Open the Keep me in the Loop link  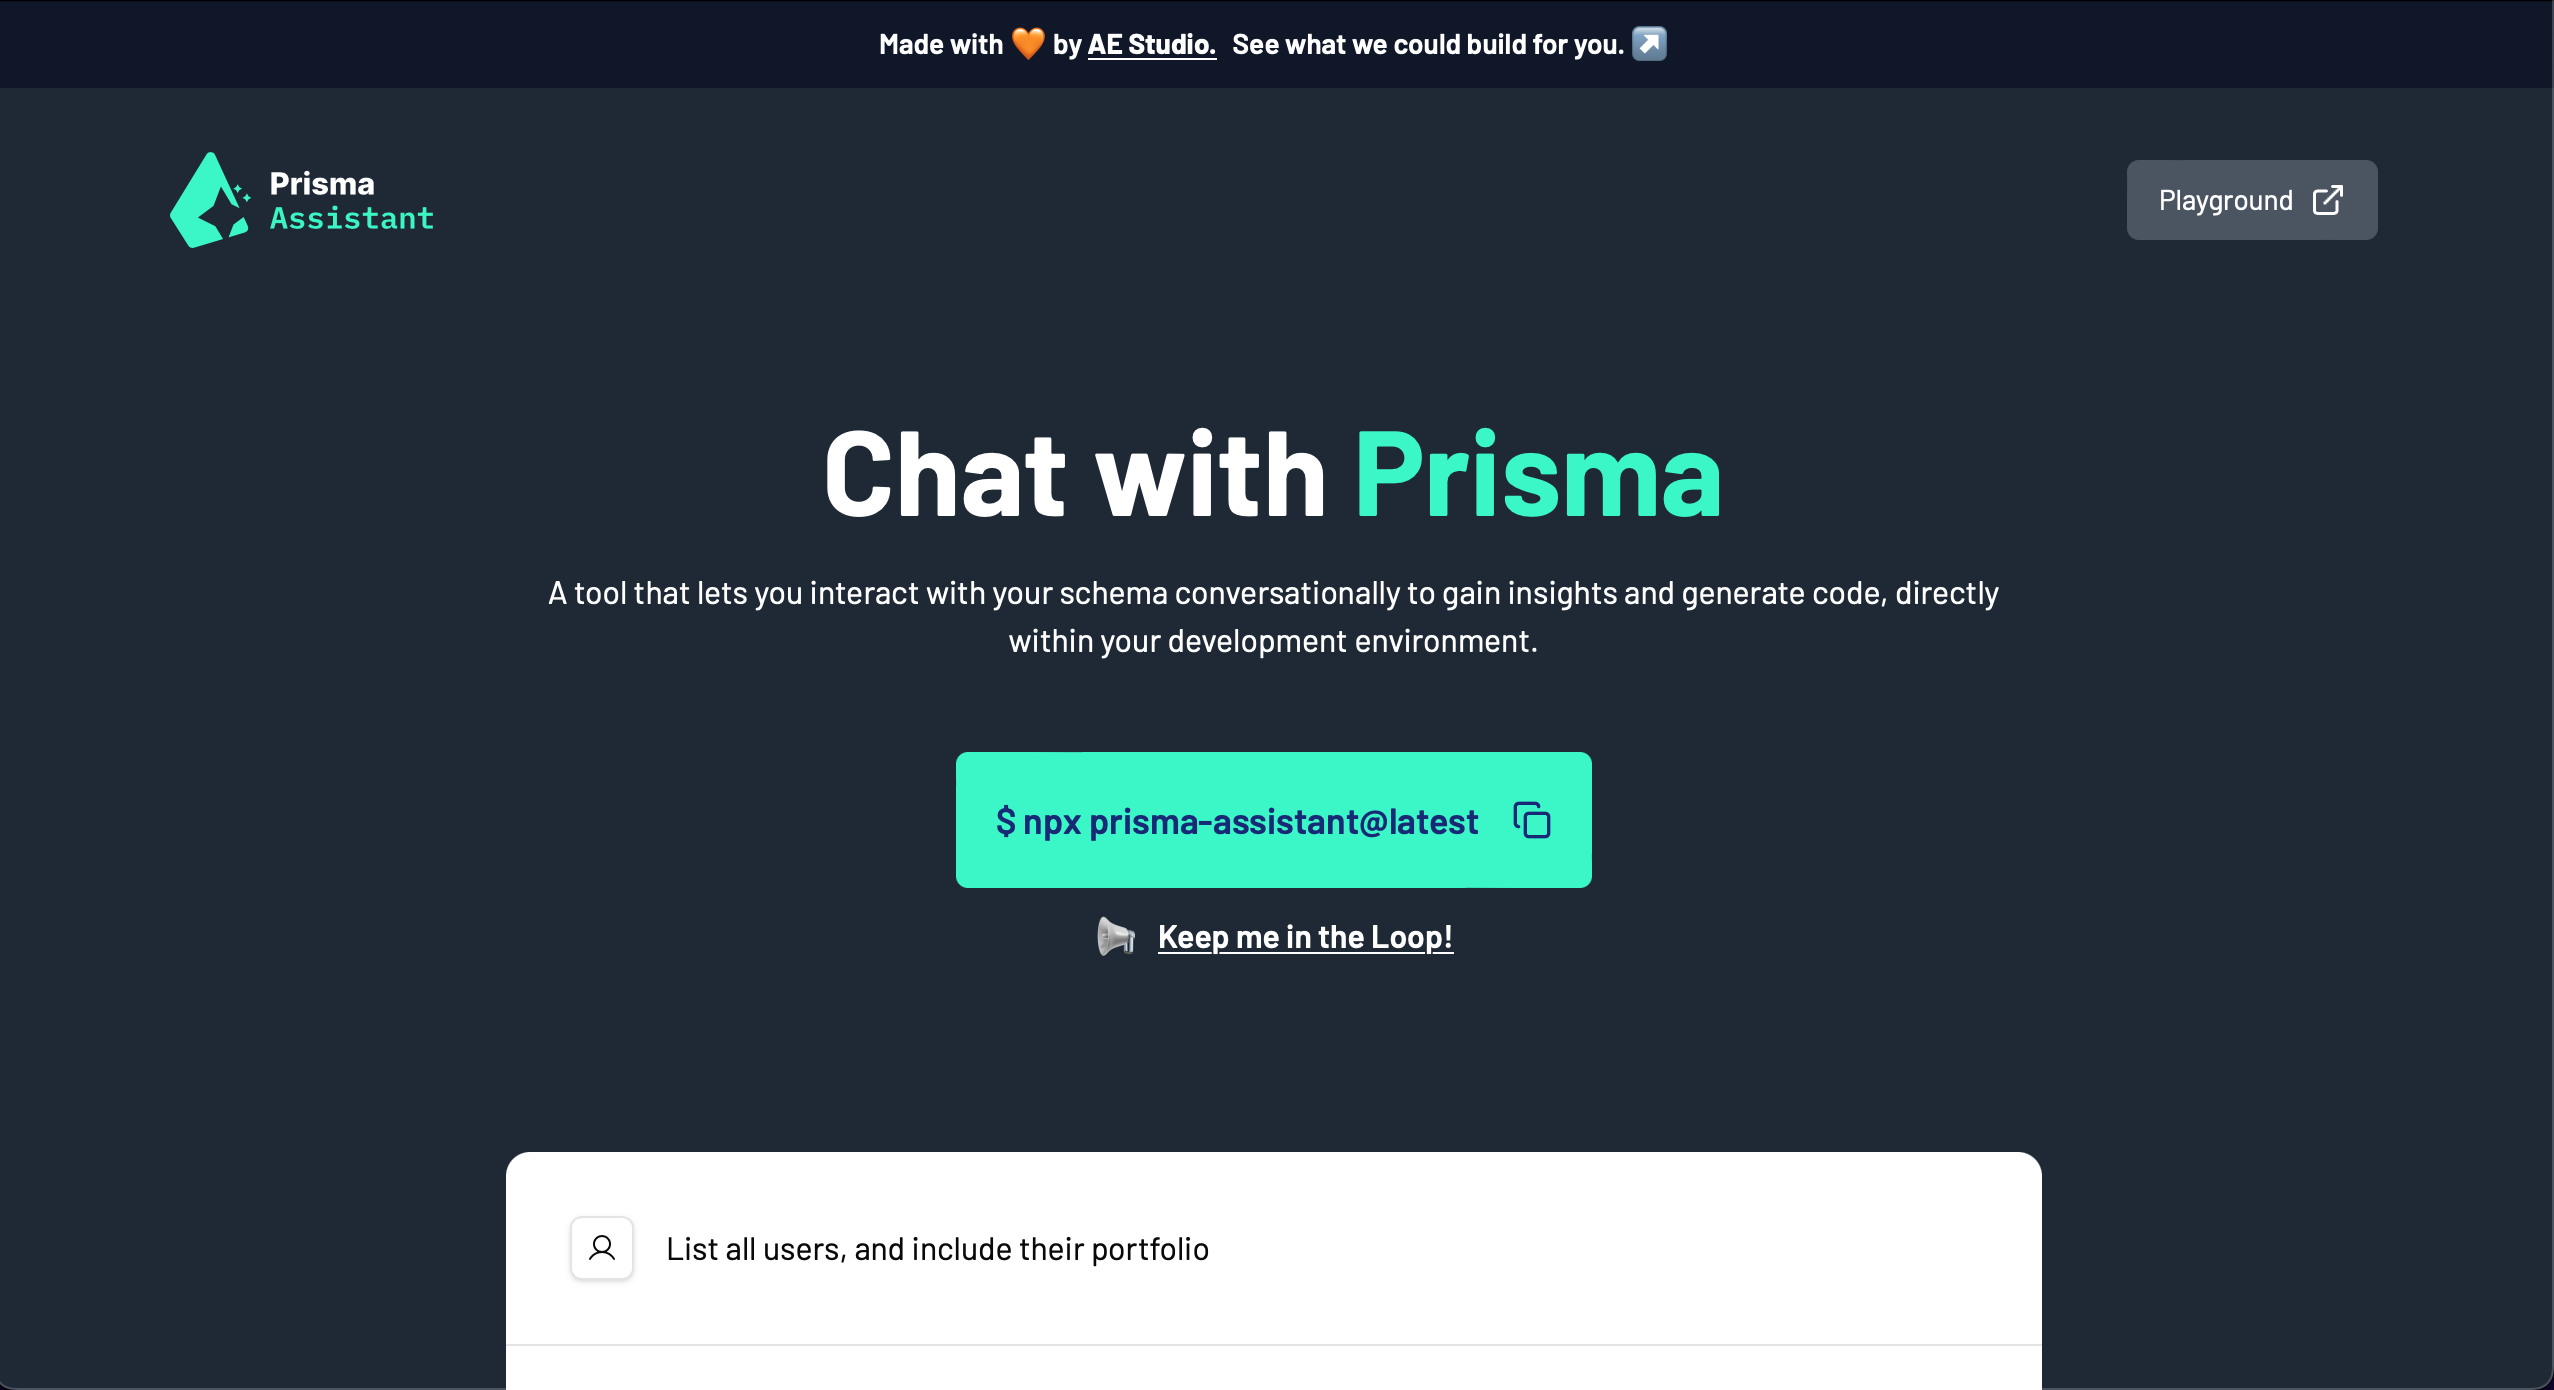(x=1305, y=936)
